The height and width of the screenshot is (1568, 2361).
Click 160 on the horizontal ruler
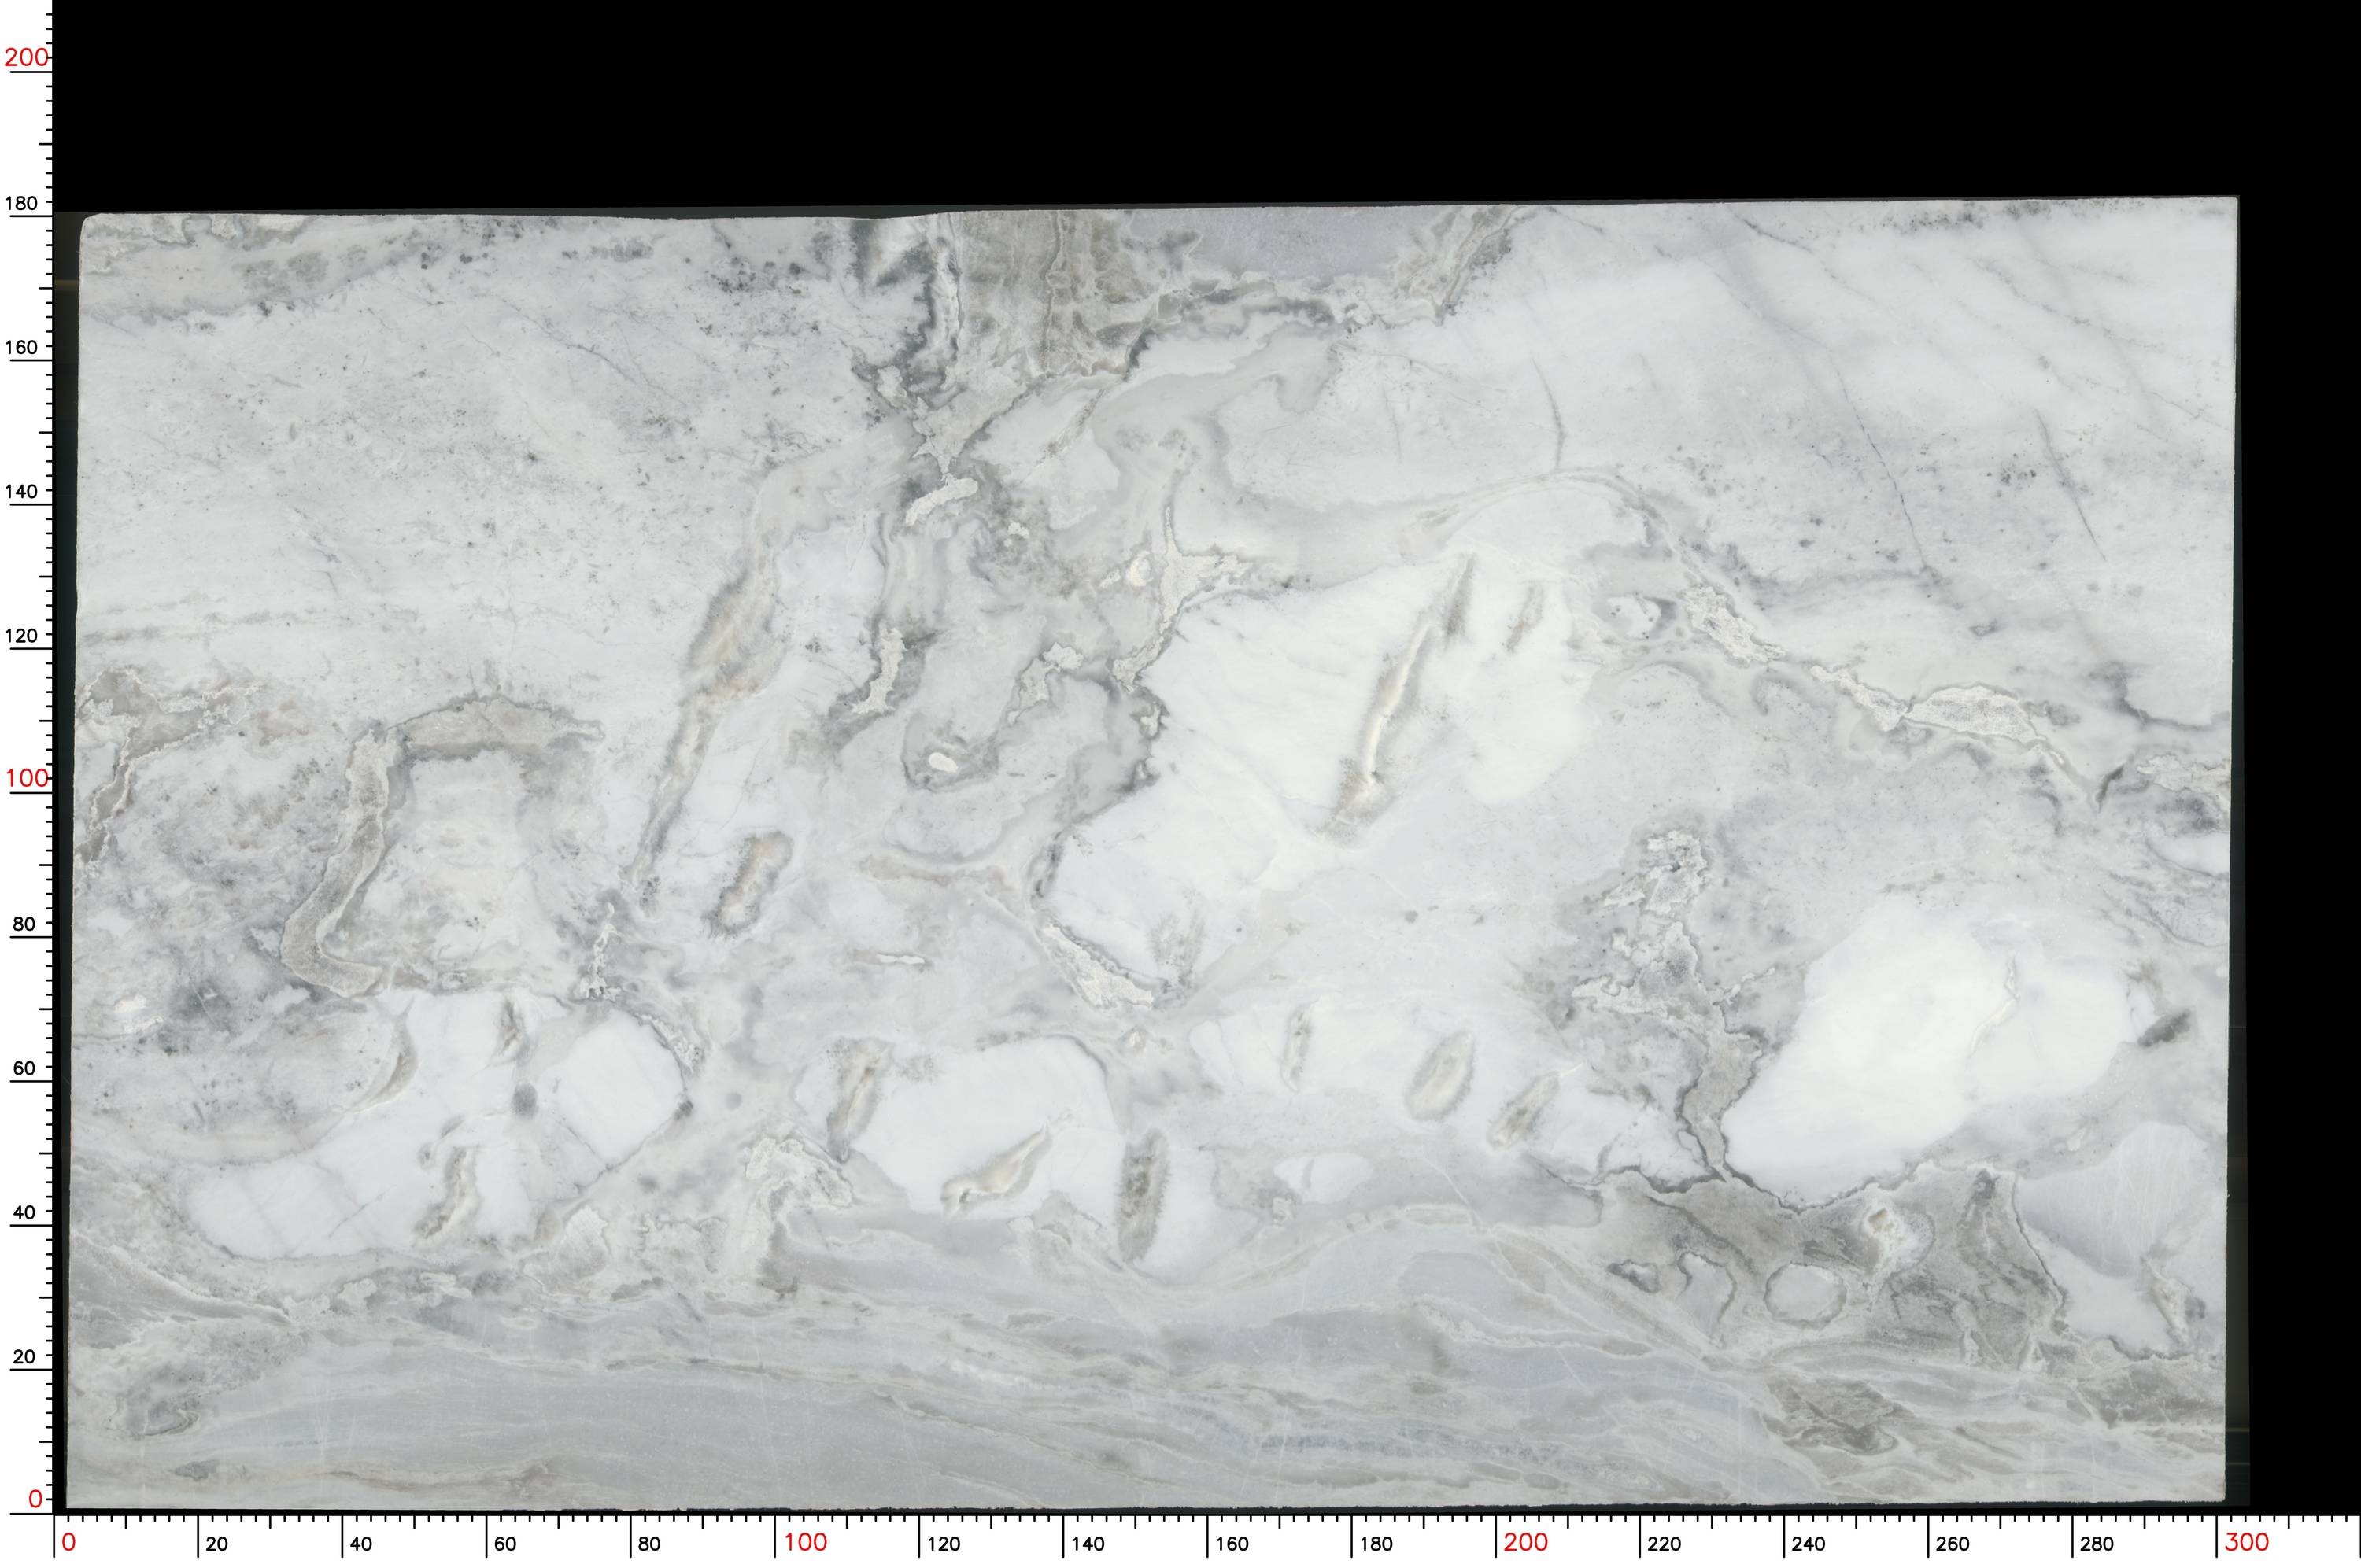pyautogui.click(x=1231, y=1544)
